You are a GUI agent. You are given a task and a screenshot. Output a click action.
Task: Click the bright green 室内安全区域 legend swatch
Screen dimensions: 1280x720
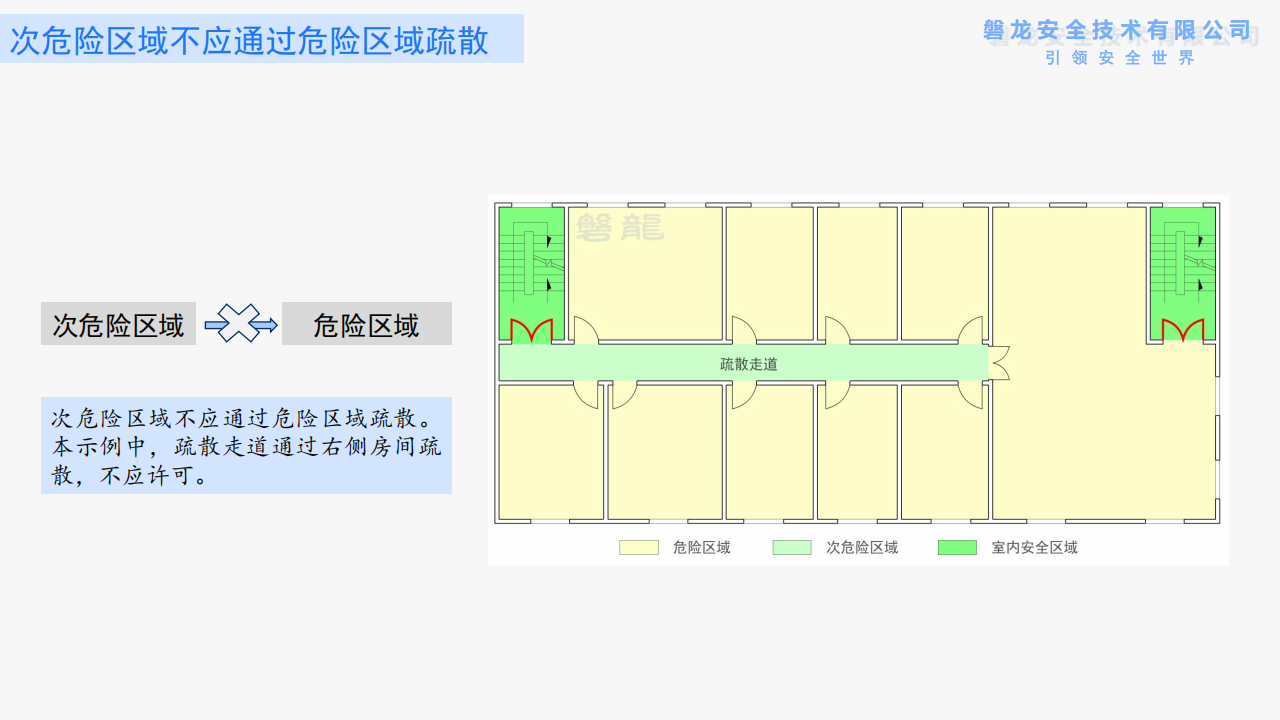click(x=956, y=547)
